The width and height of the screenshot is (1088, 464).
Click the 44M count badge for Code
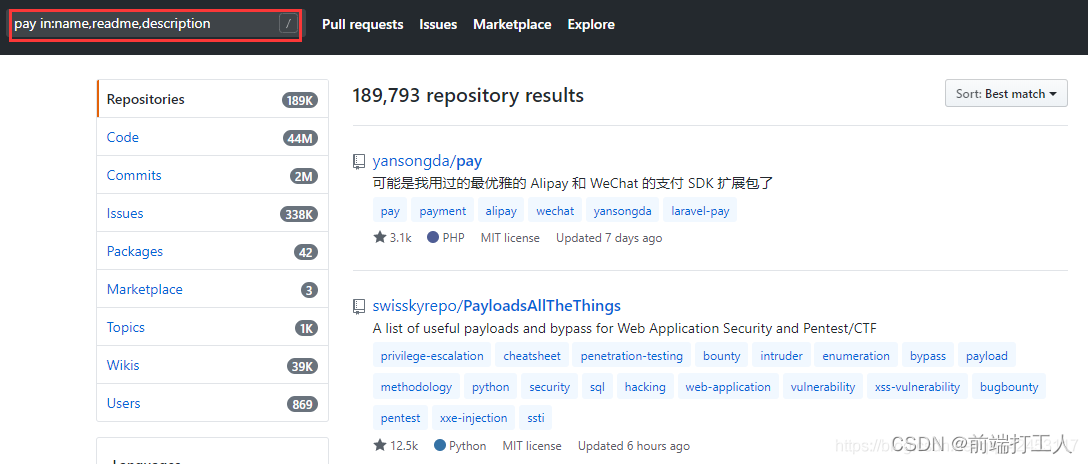tap(300, 138)
